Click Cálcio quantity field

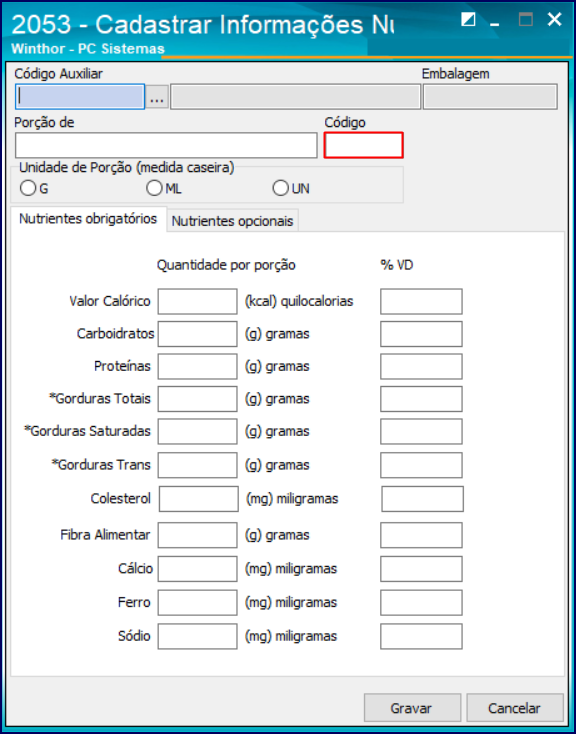(198, 569)
